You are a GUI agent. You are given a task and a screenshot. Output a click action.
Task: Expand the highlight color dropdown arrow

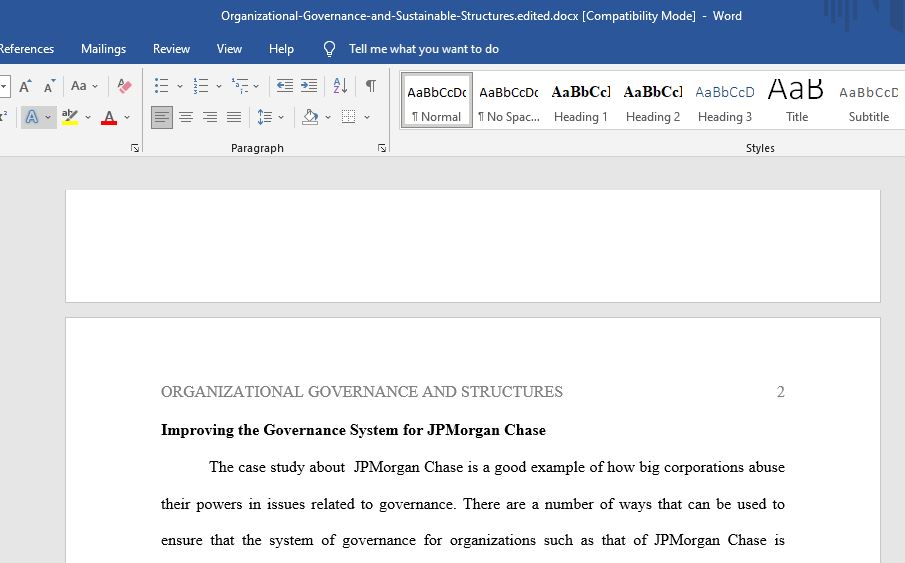(x=88, y=117)
